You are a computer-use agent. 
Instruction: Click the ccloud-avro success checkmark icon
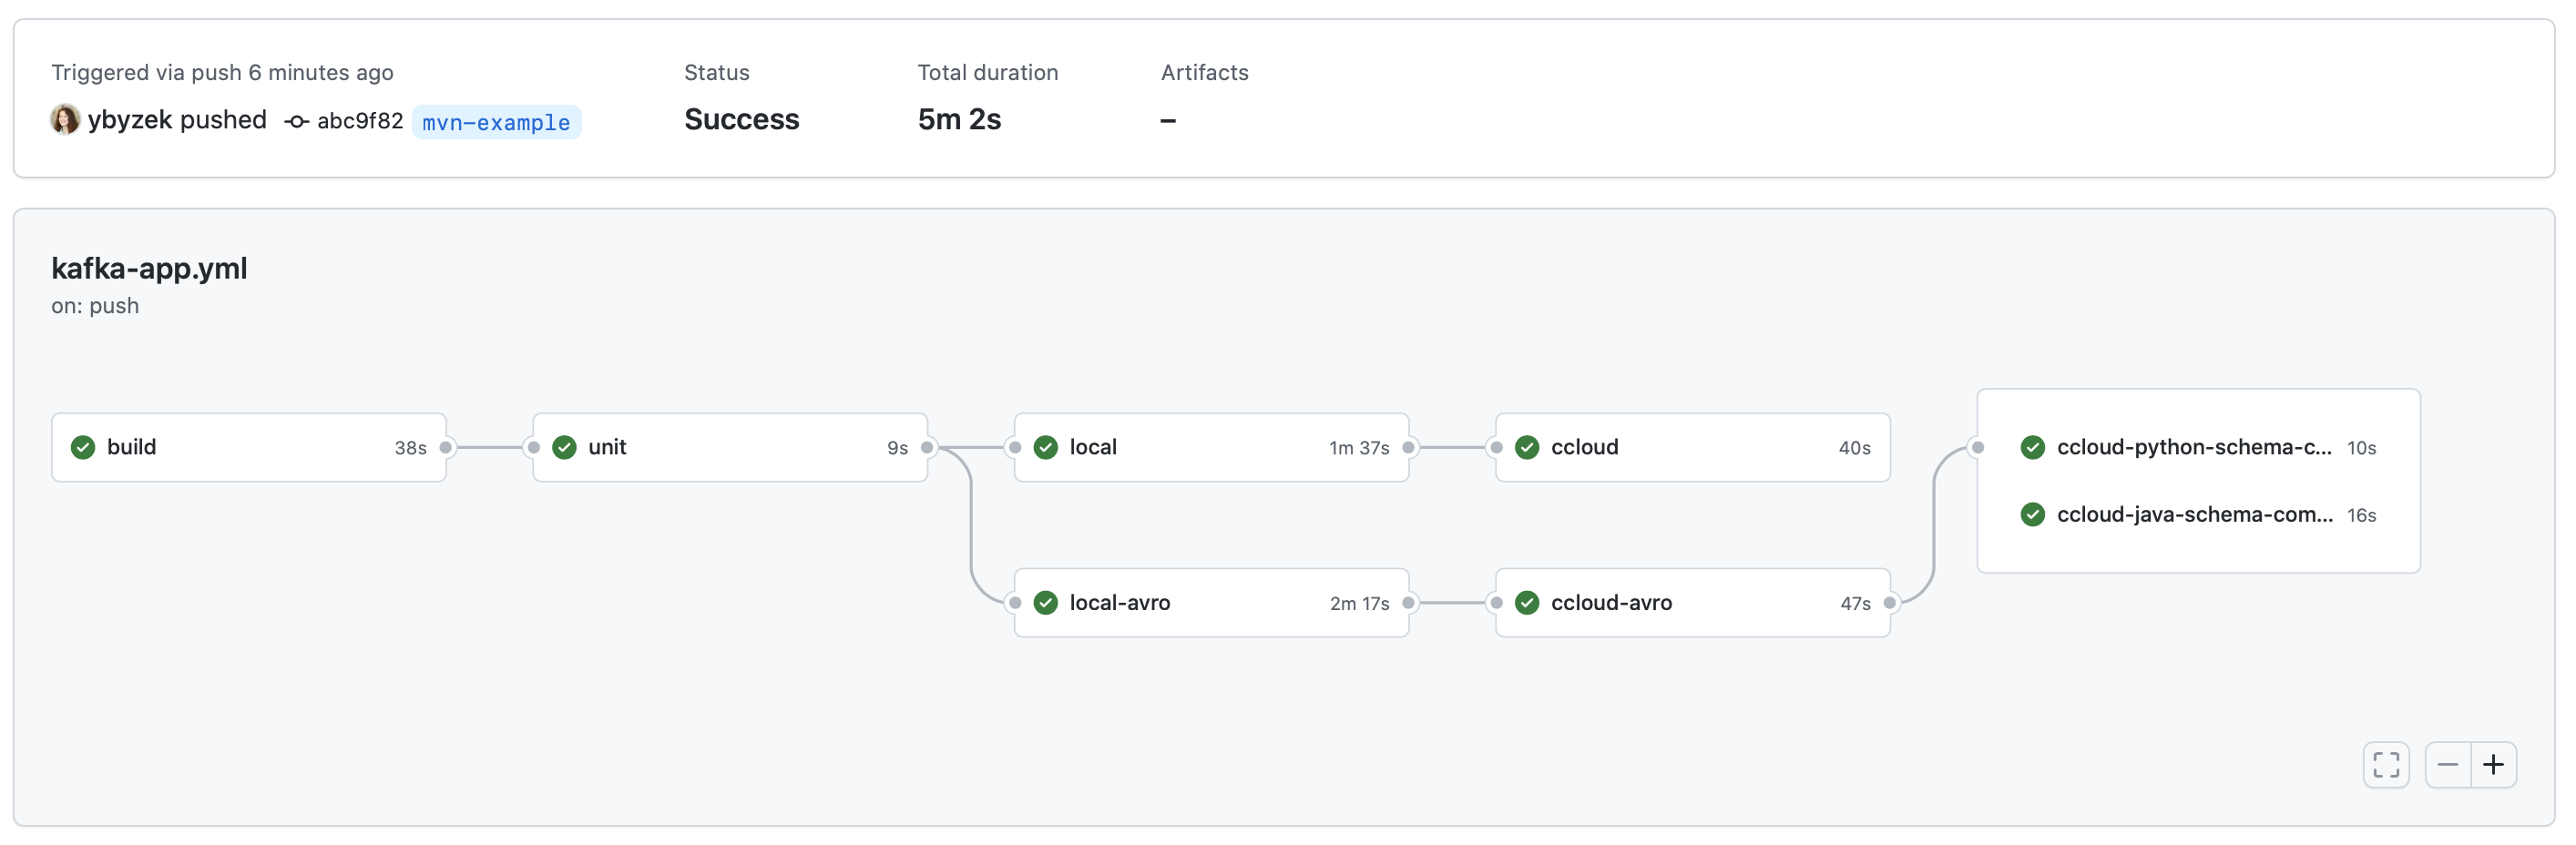click(x=1527, y=602)
